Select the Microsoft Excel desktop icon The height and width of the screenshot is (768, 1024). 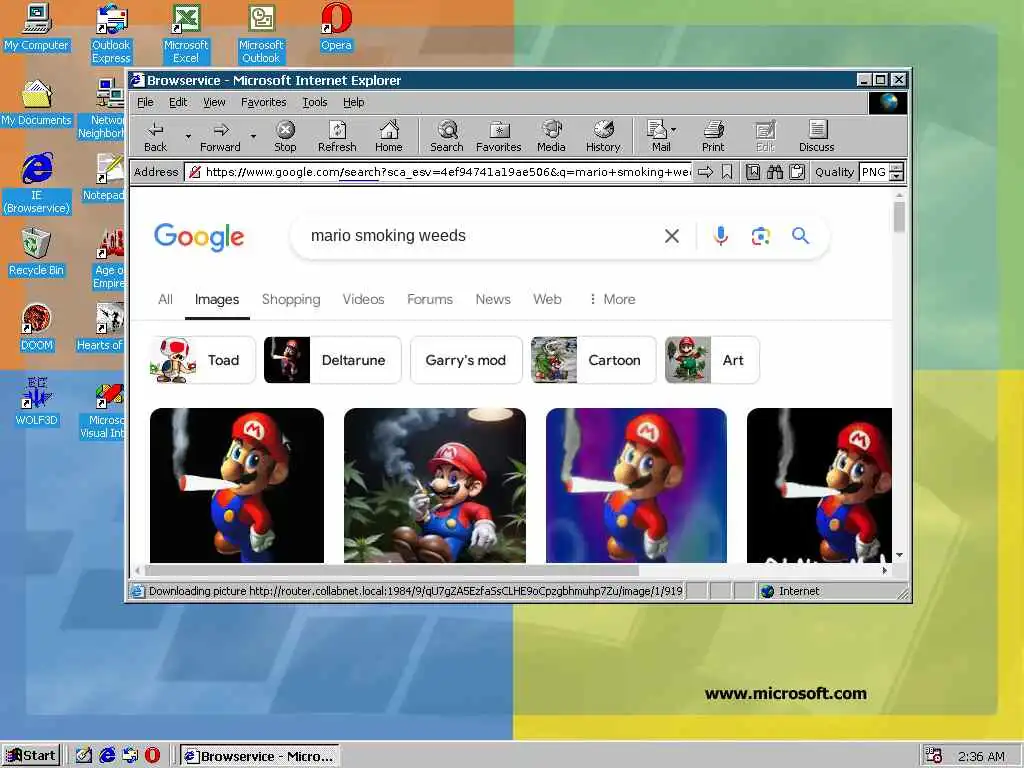[186, 33]
